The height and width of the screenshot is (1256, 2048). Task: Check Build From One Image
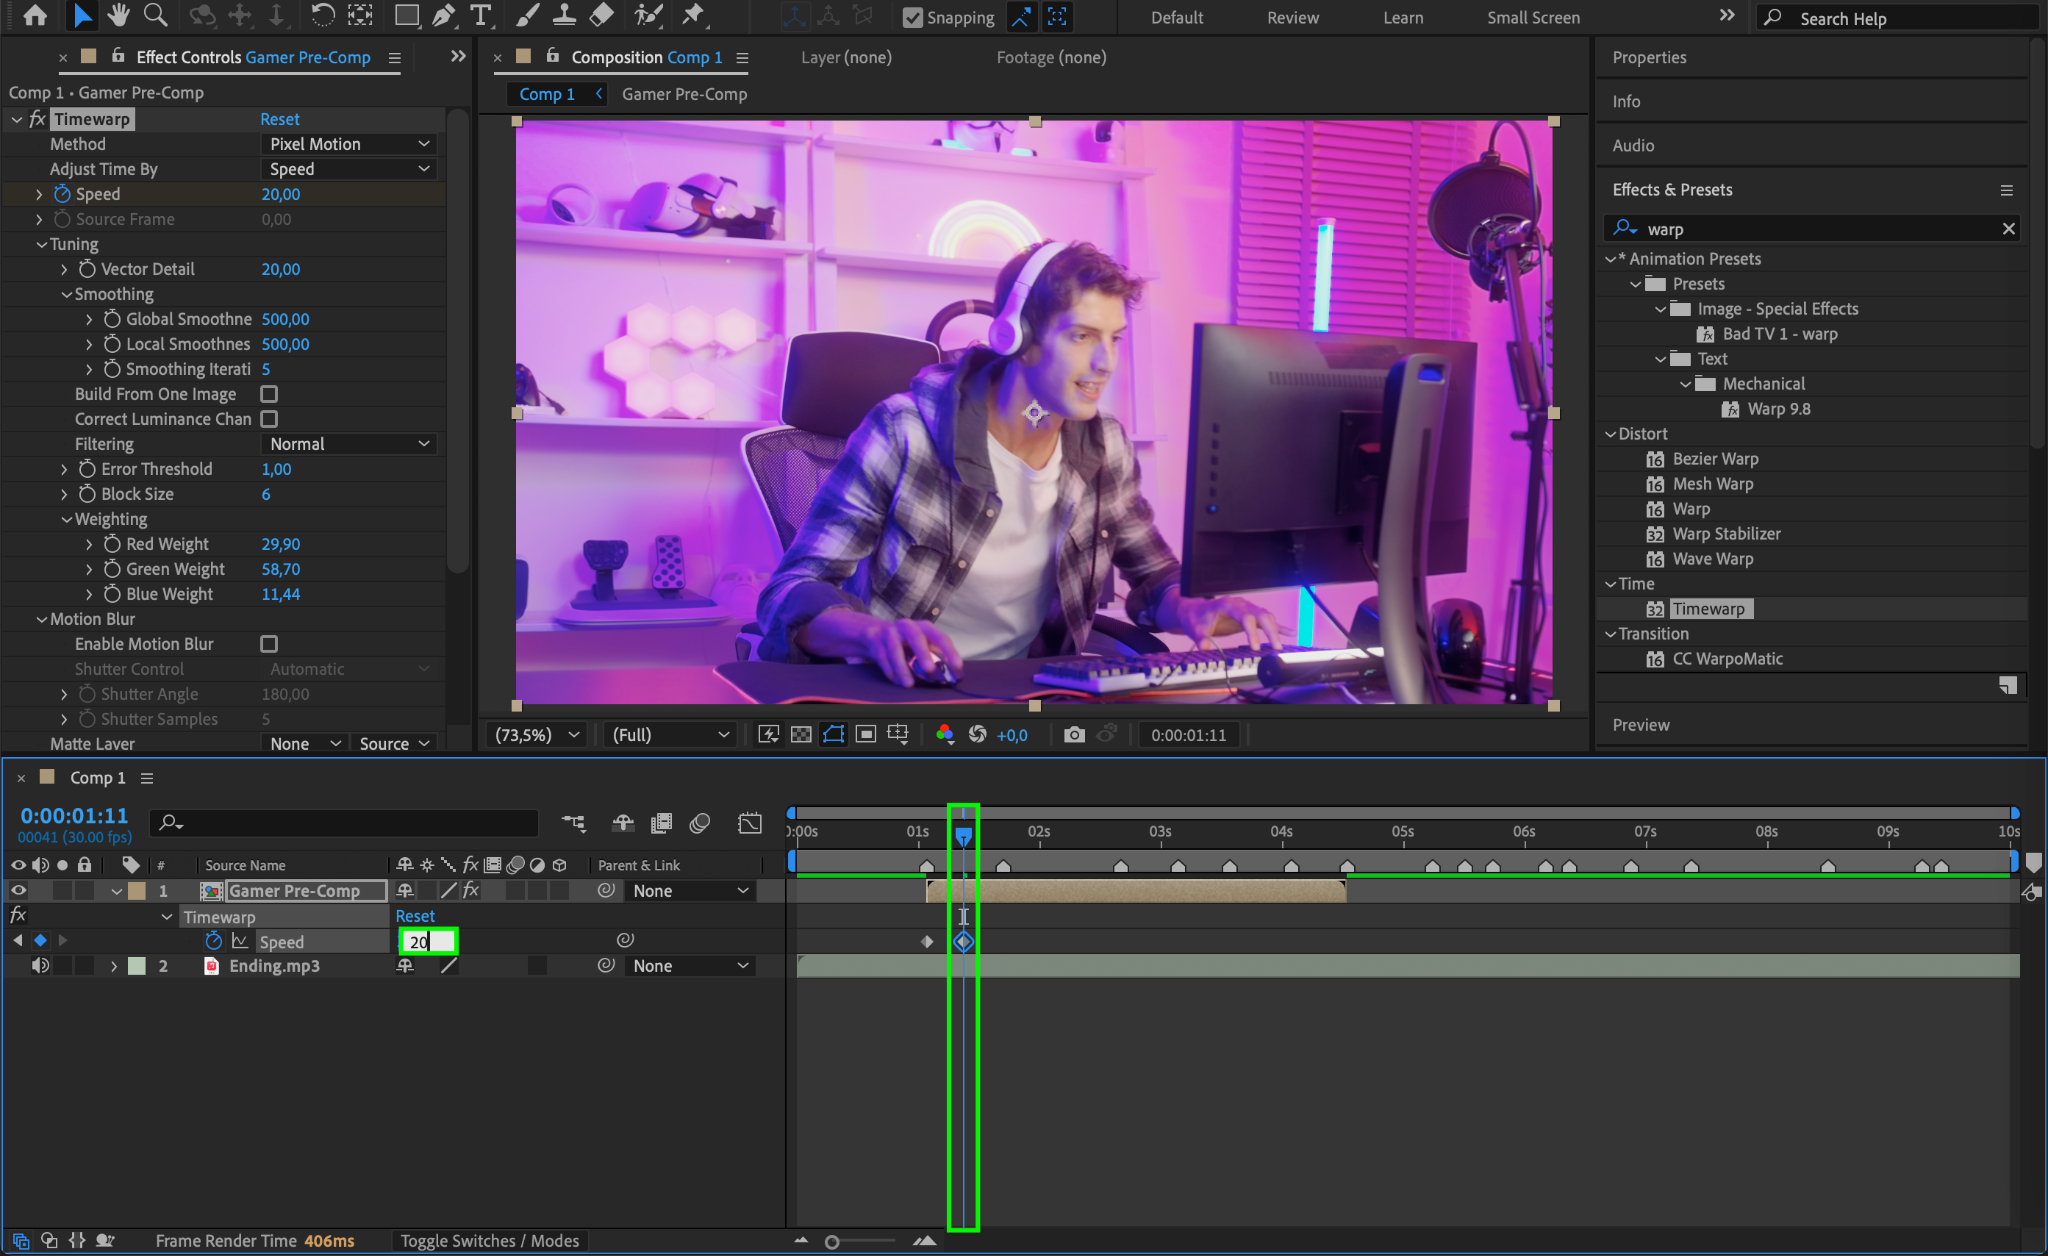click(269, 394)
